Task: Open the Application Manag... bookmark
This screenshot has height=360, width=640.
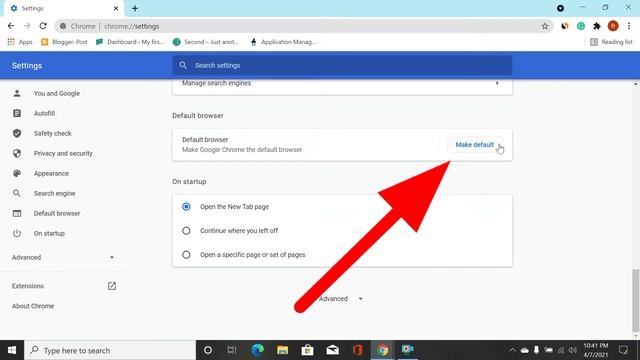Action: (283, 42)
